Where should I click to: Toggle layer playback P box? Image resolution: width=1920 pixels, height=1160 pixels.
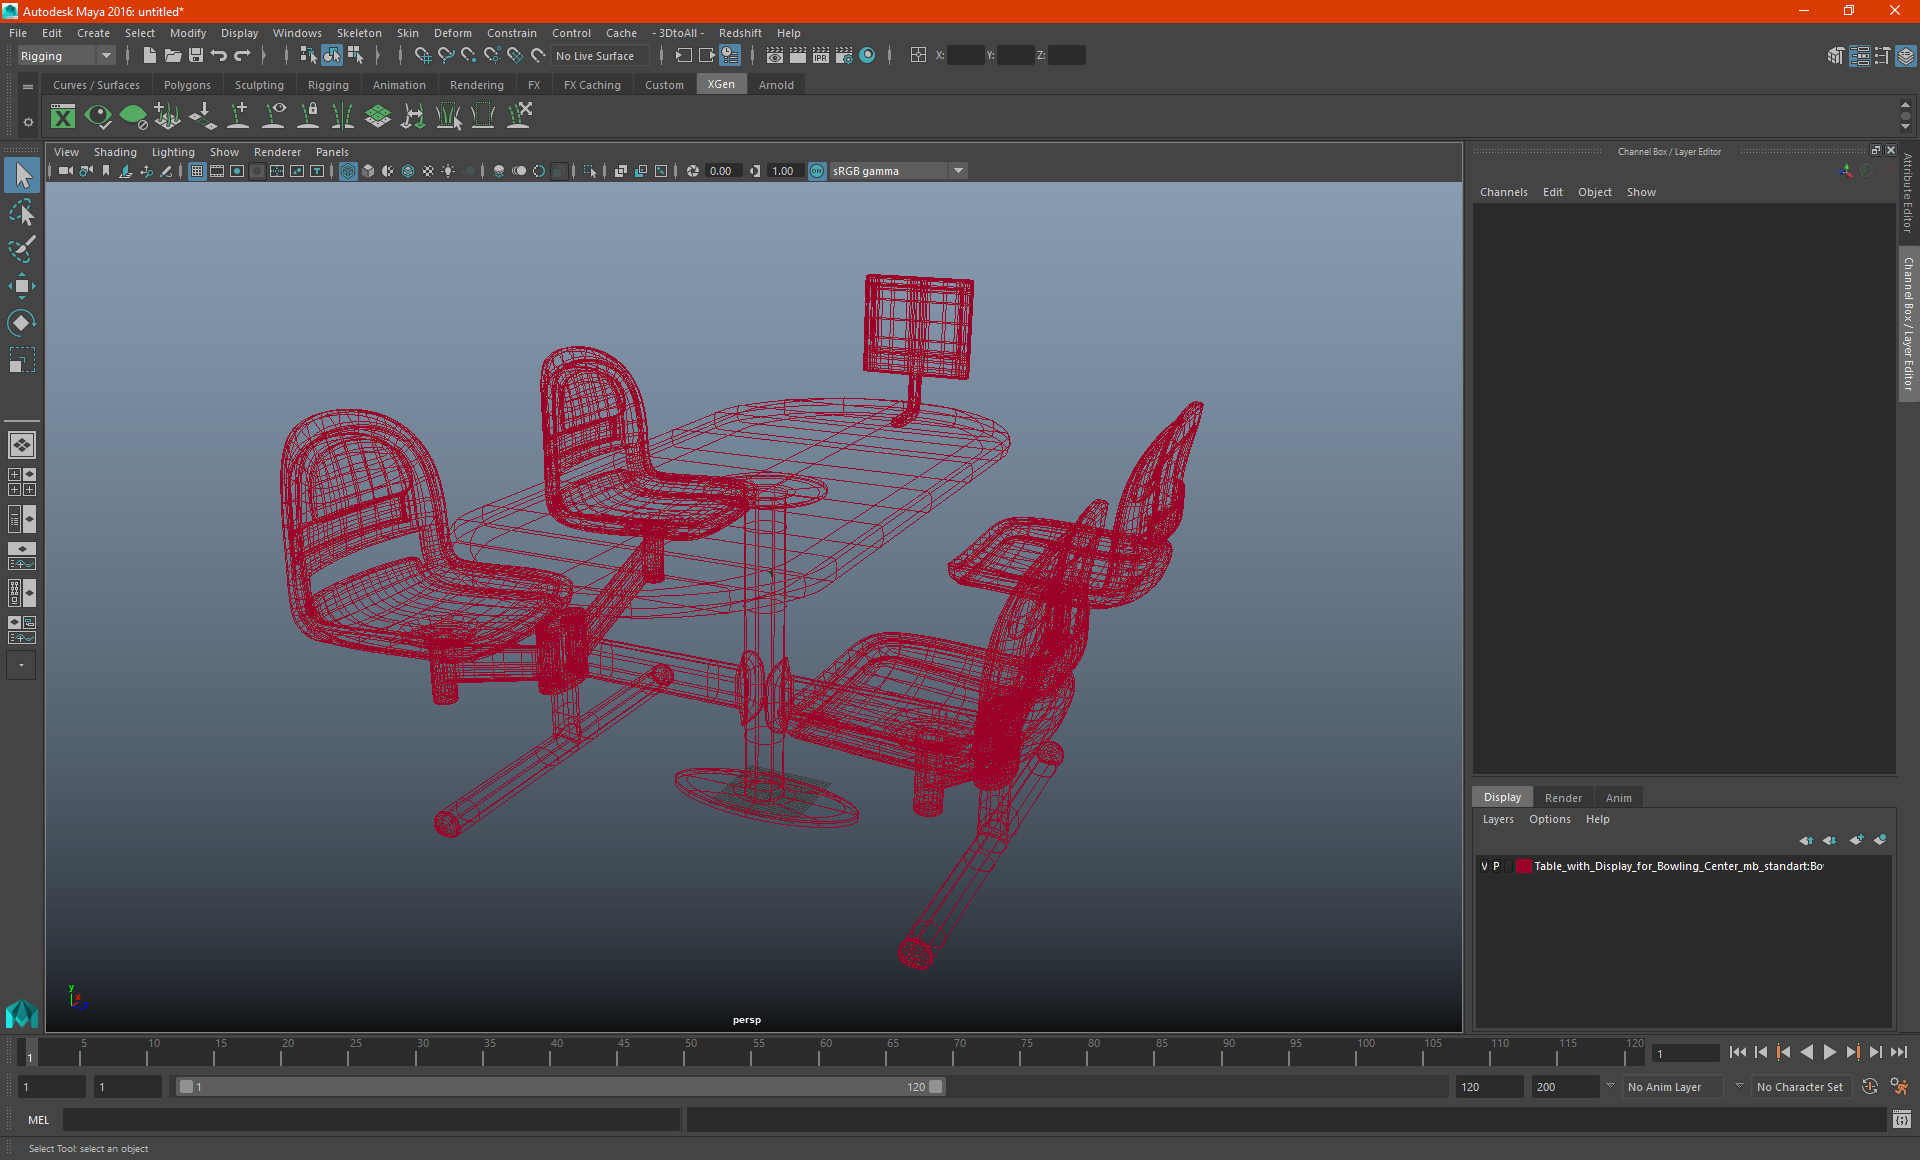[x=1497, y=866]
